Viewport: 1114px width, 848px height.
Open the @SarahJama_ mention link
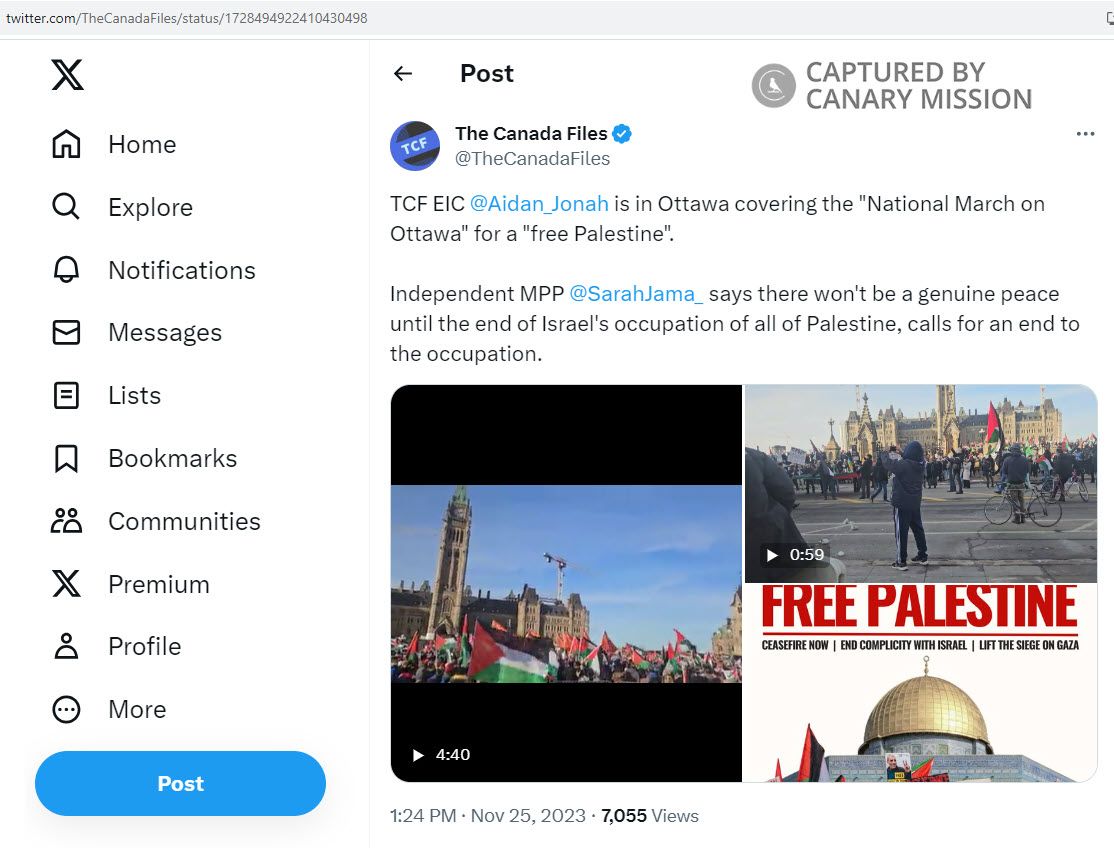[x=636, y=294]
